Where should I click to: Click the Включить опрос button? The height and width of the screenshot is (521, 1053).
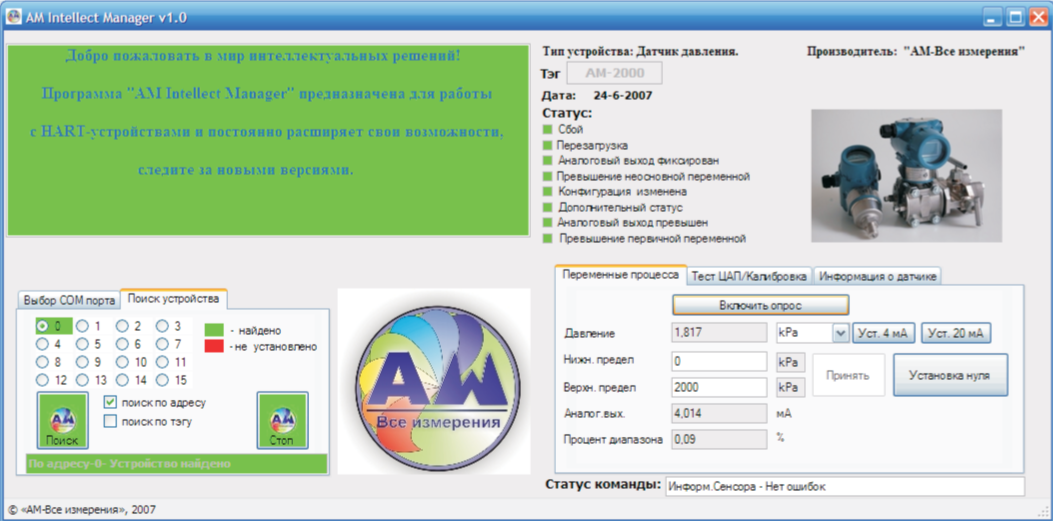(761, 305)
